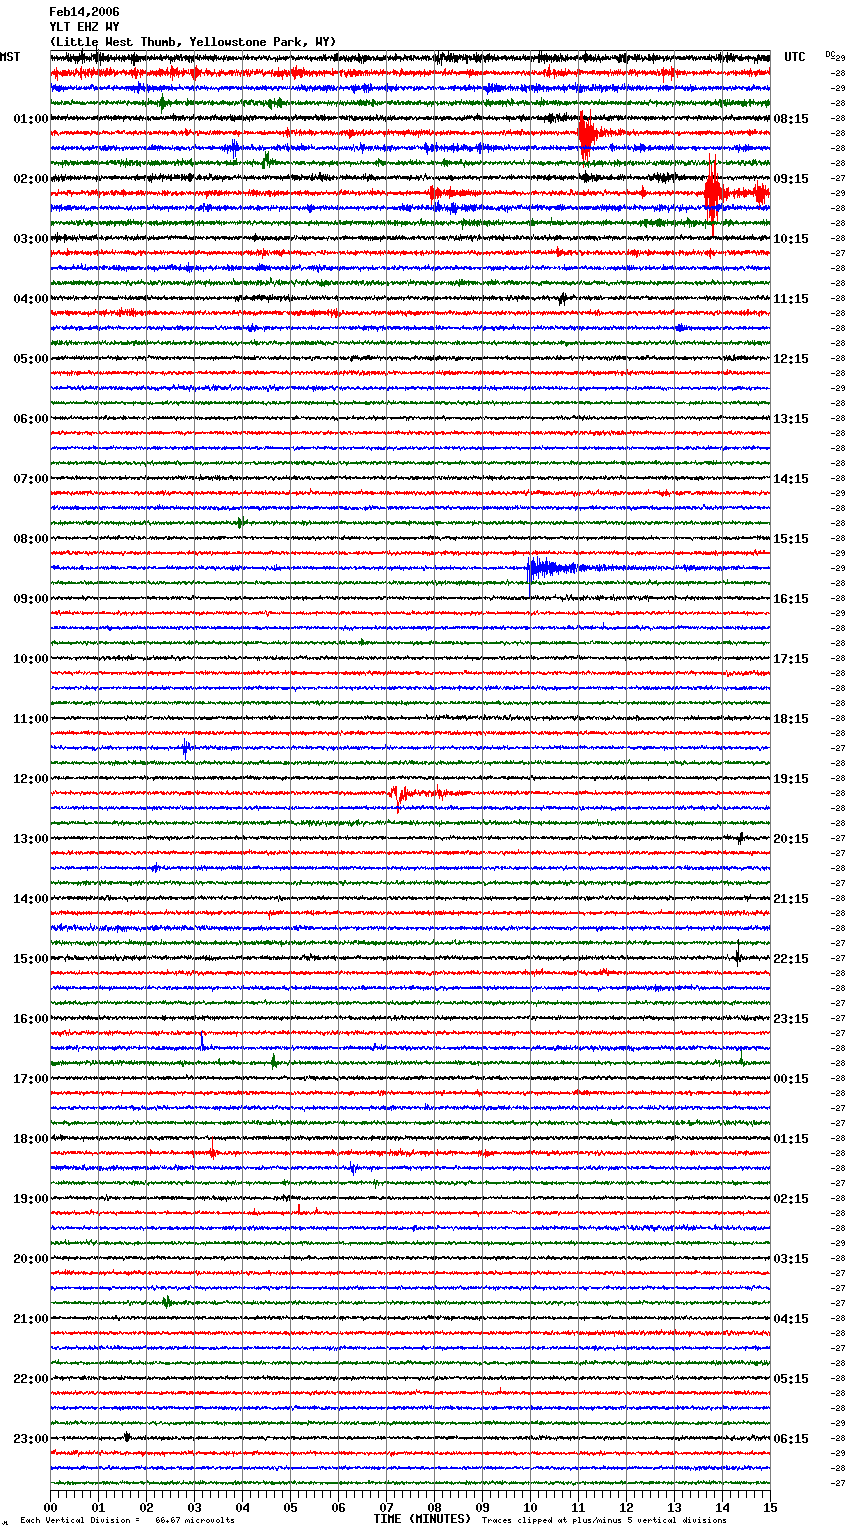
Task: Select the 09:00 MST time label
Action: pos(31,599)
